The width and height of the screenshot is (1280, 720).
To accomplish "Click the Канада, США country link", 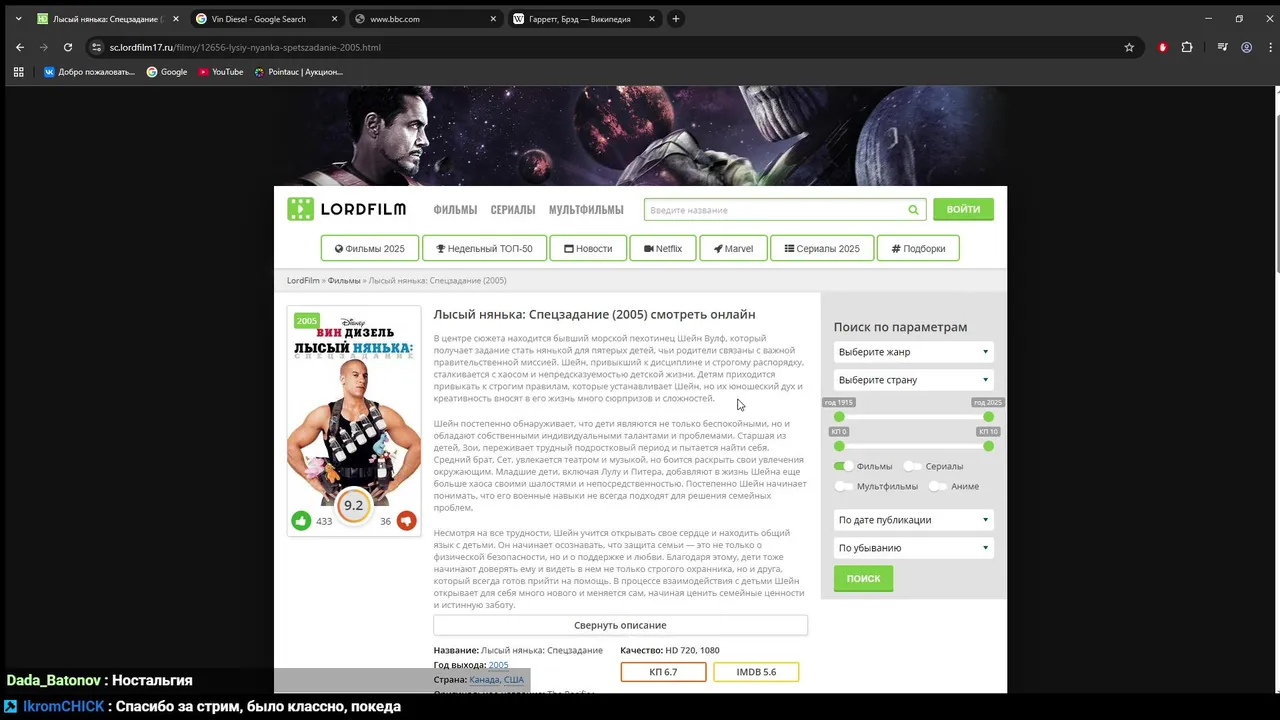I will click(496, 680).
